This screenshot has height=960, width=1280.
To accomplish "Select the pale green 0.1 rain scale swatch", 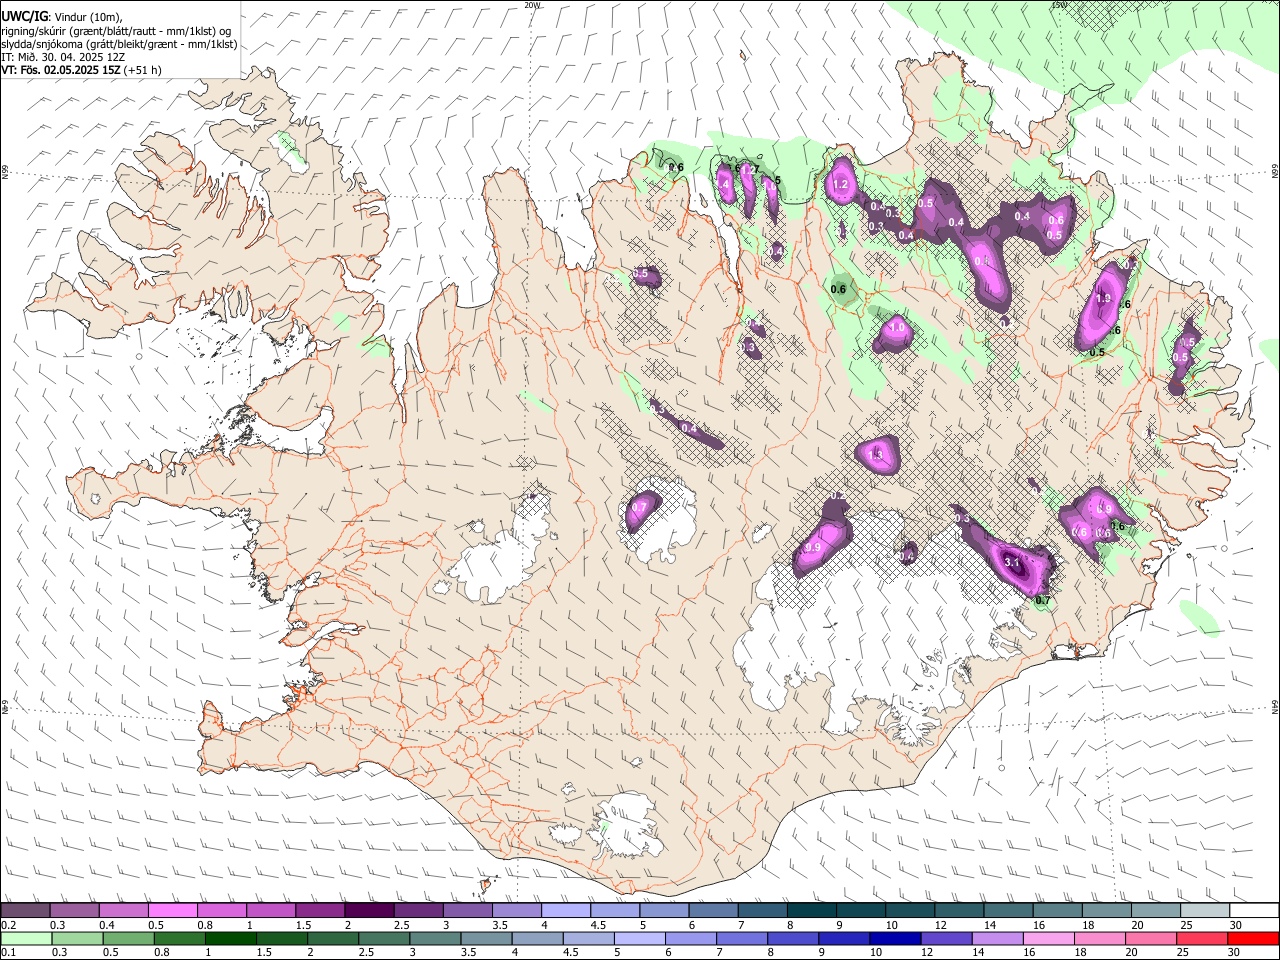I will (x=26, y=938).
